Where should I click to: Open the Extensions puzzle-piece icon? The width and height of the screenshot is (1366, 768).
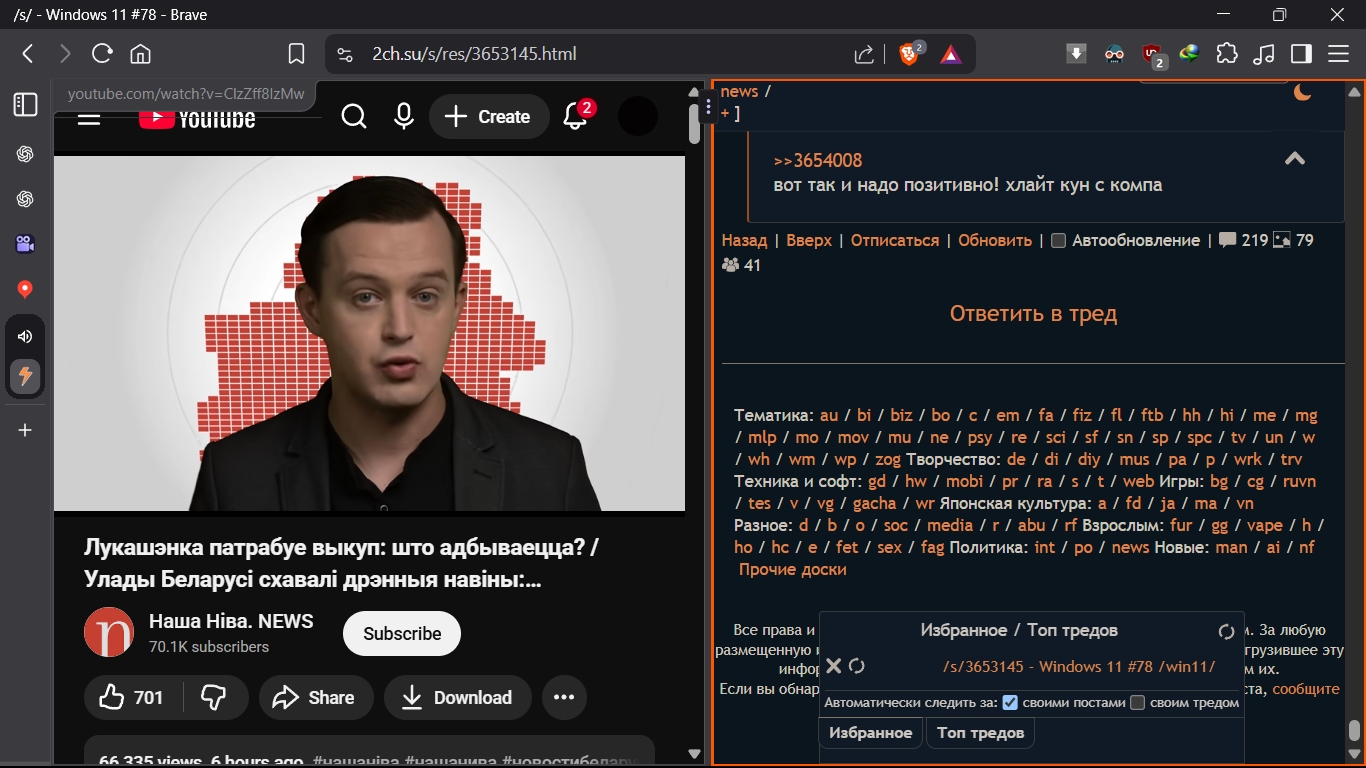click(1227, 55)
